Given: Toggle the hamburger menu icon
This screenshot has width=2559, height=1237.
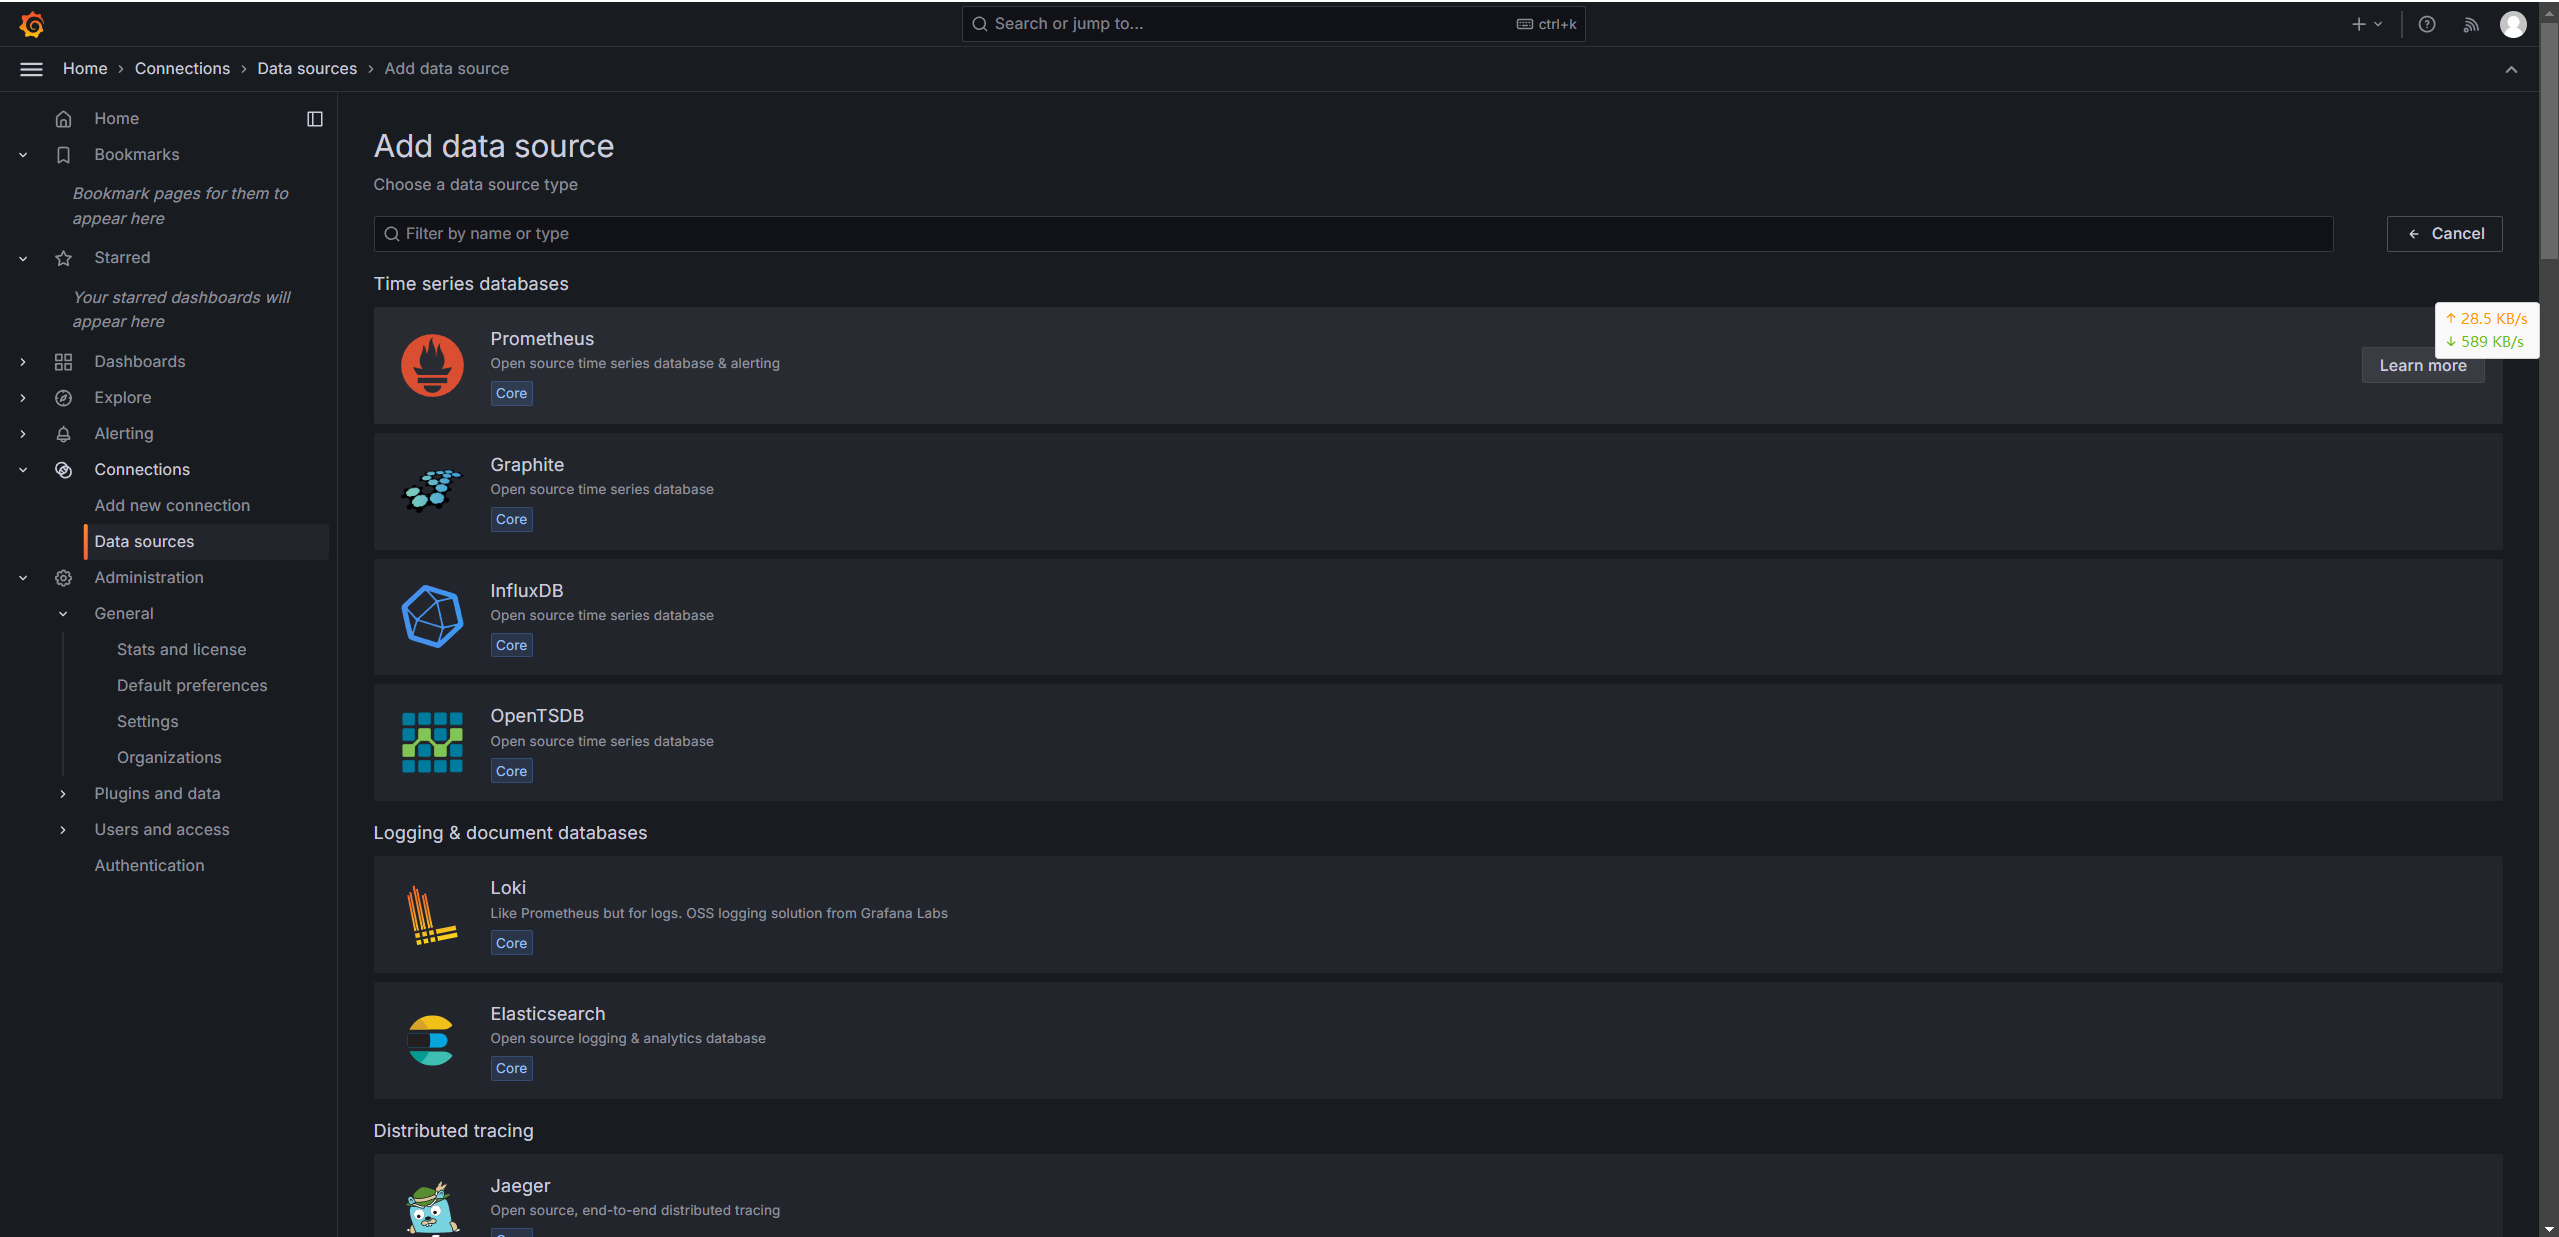Looking at the screenshot, I should click(31, 69).
